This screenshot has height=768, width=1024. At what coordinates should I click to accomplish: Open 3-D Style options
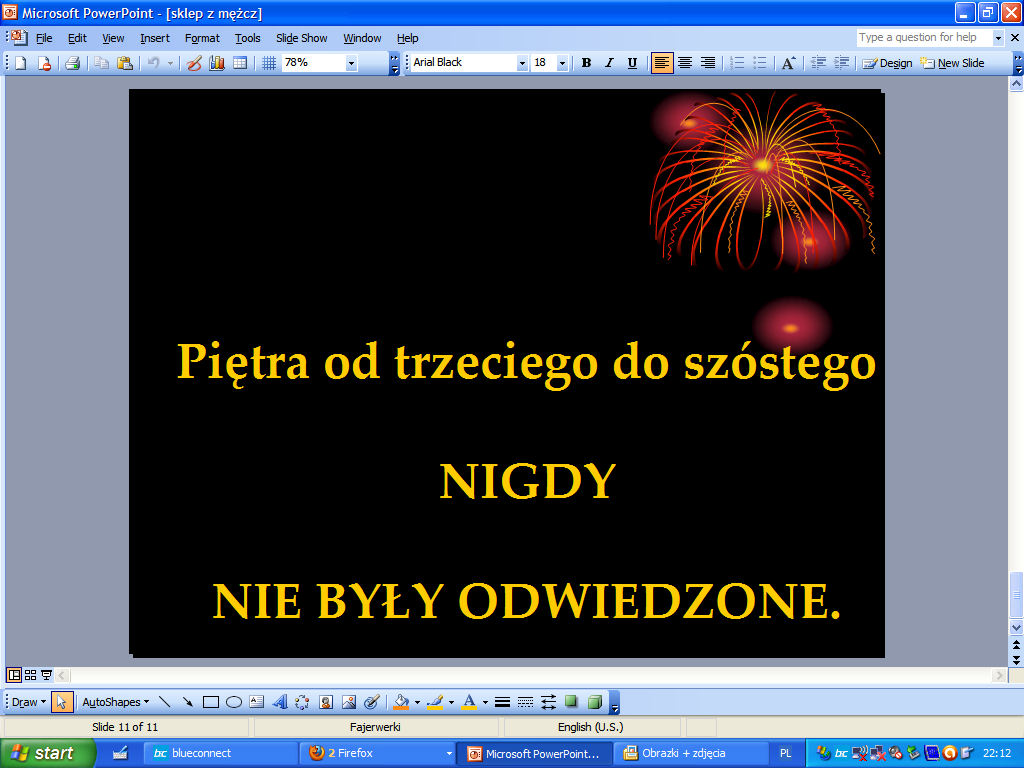click(594, 702)
